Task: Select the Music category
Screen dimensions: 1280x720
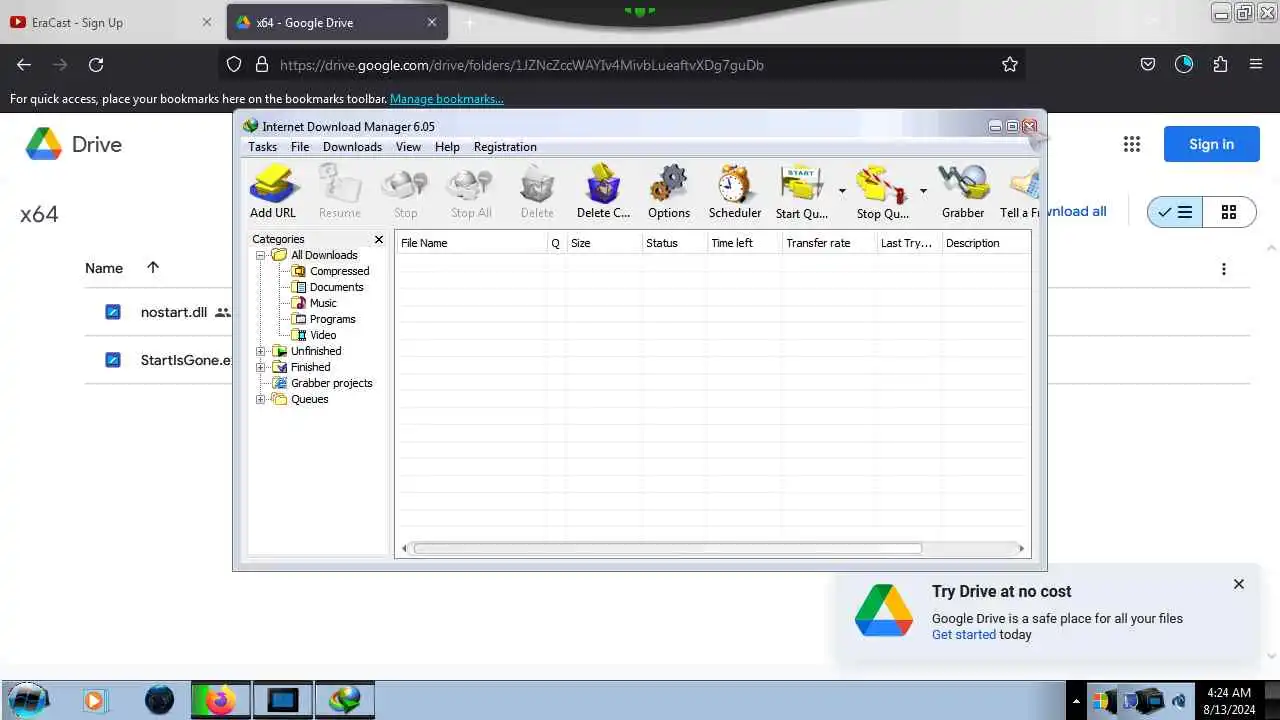Action: (x=323, y=303)
